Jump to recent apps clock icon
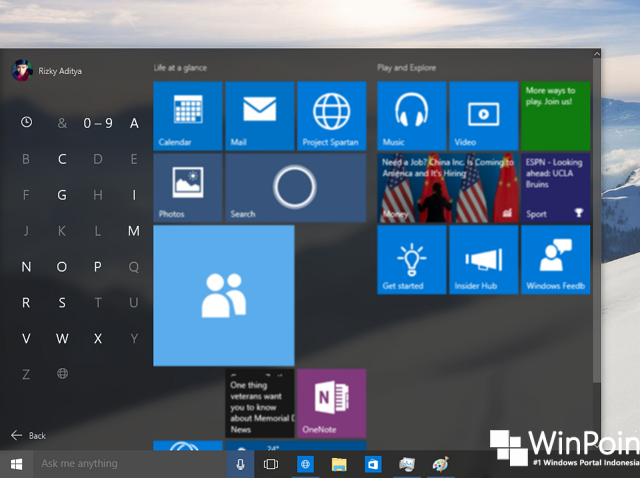Image resolution: width=640 pixels, height=478 pixels. click(x=26, y=122)
